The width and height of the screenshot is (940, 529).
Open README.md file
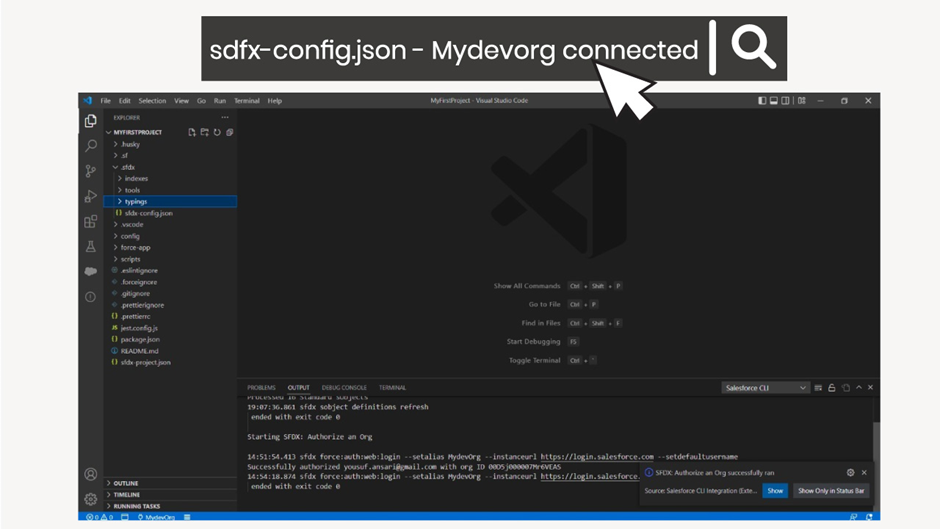139,351
